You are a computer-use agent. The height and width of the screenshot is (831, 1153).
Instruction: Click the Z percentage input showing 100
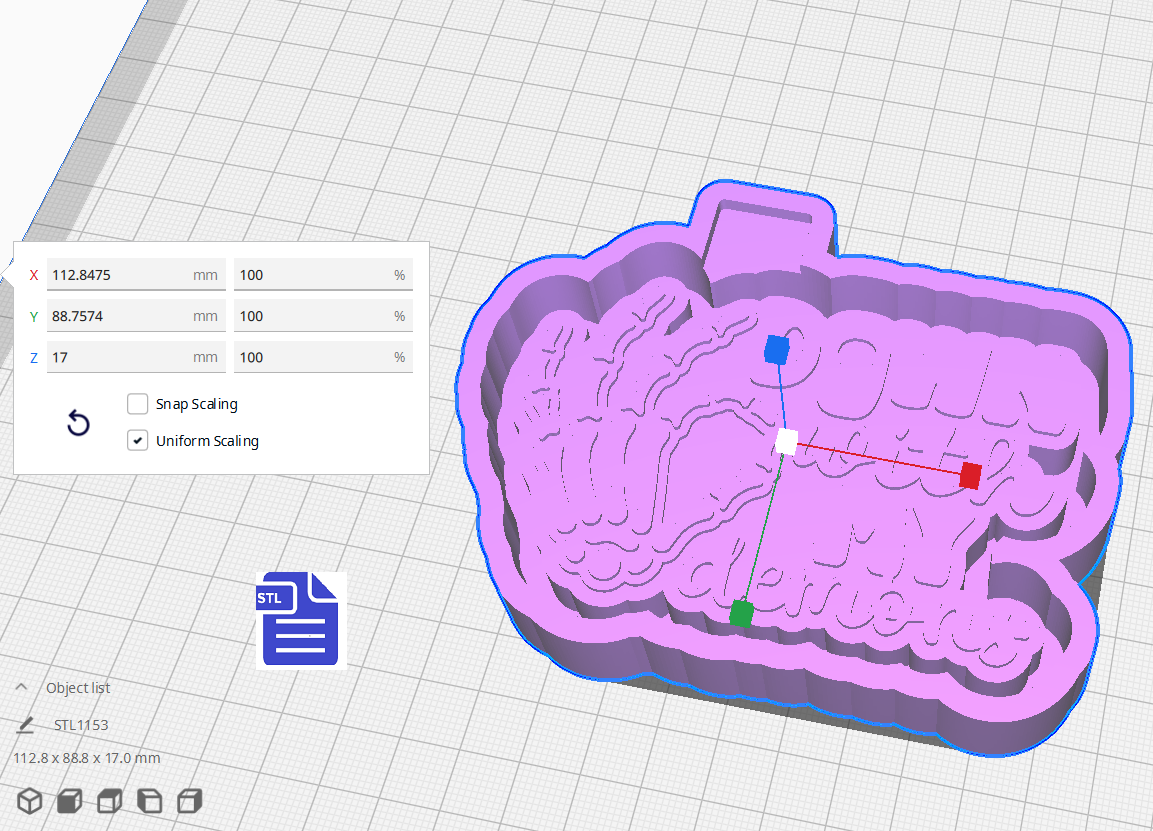(323, 357)
